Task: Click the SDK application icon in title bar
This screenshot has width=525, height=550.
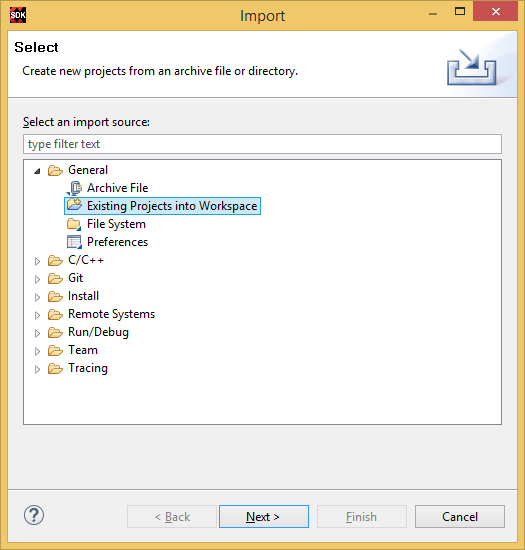Action: (x=18, y=15)
